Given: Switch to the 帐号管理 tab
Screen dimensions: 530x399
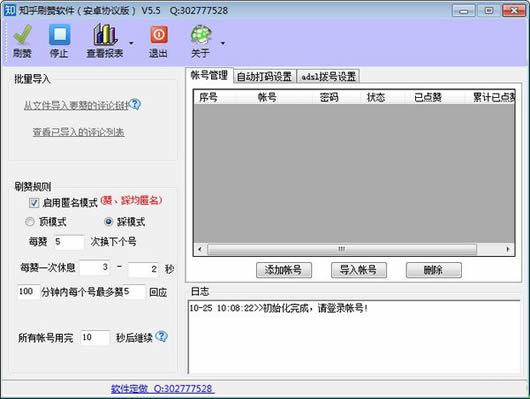Looking at the screenshot, I should (209, 75).
